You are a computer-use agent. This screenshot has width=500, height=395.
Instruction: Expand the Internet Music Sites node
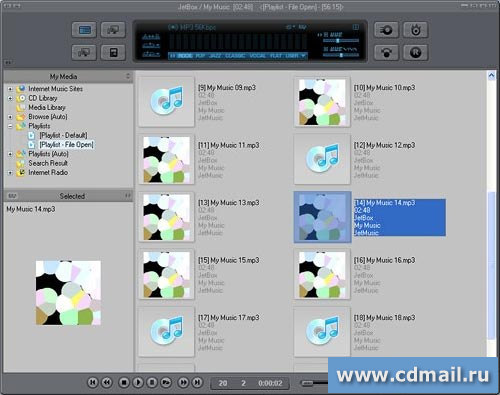[10, 89]
